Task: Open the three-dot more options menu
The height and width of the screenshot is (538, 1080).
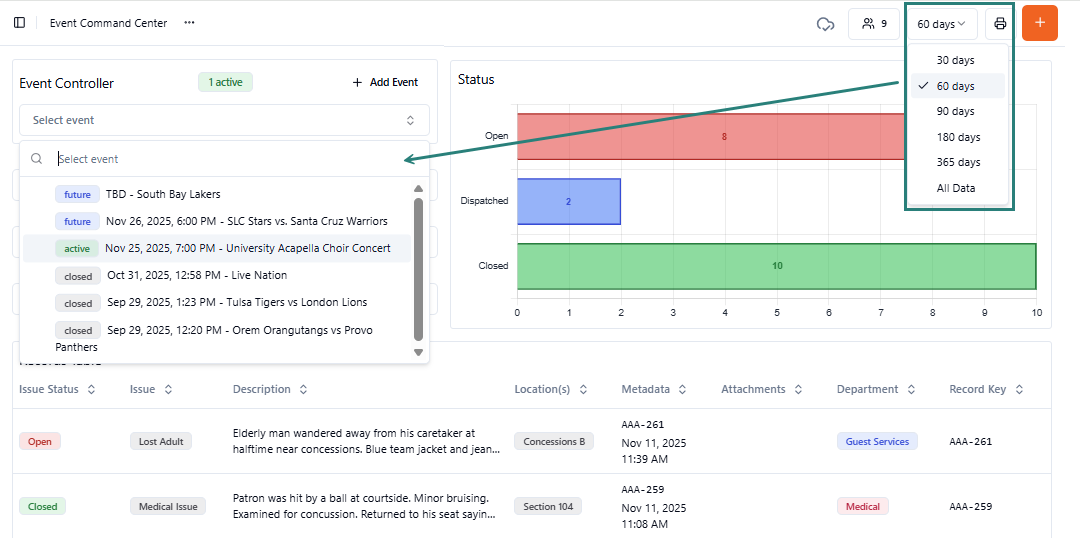Action: [x=189, y=23]
